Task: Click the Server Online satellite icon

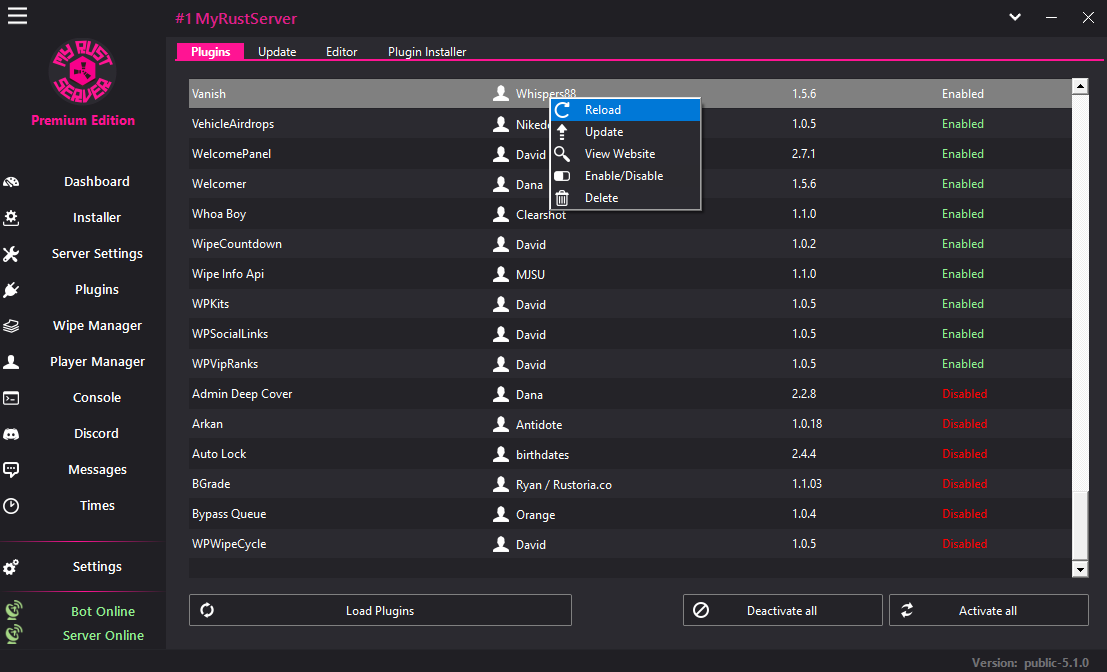Action: [x=13, y=634]
